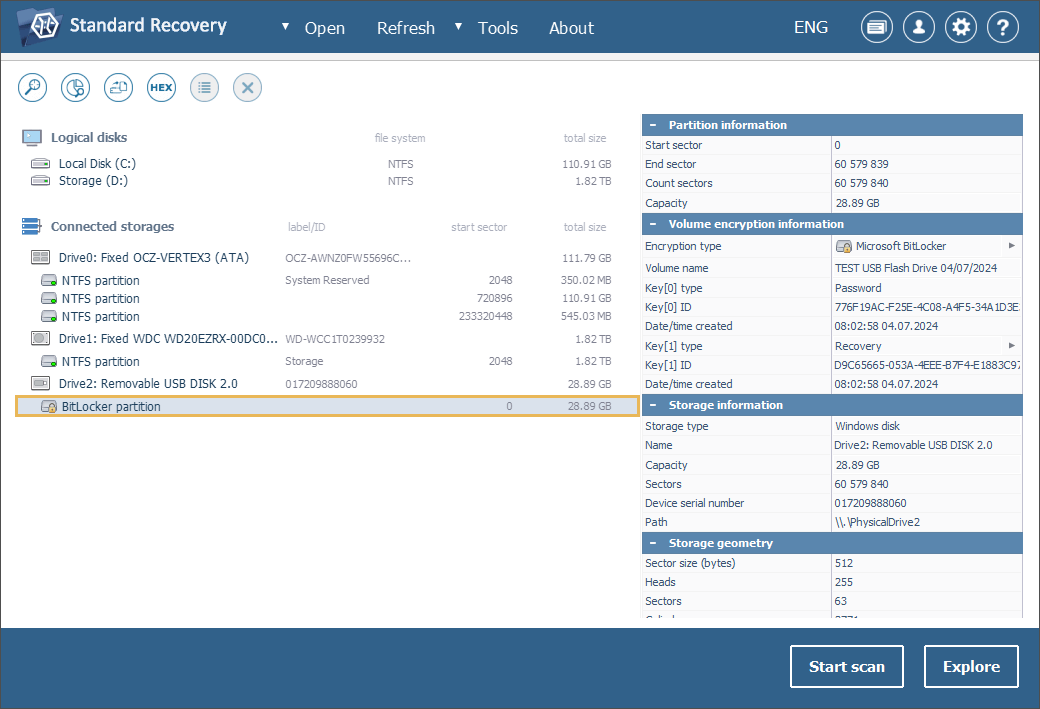Click the scan storage magnifier icon
The width and height of the screenshot is (1040, 709).
tap(33, 87)
